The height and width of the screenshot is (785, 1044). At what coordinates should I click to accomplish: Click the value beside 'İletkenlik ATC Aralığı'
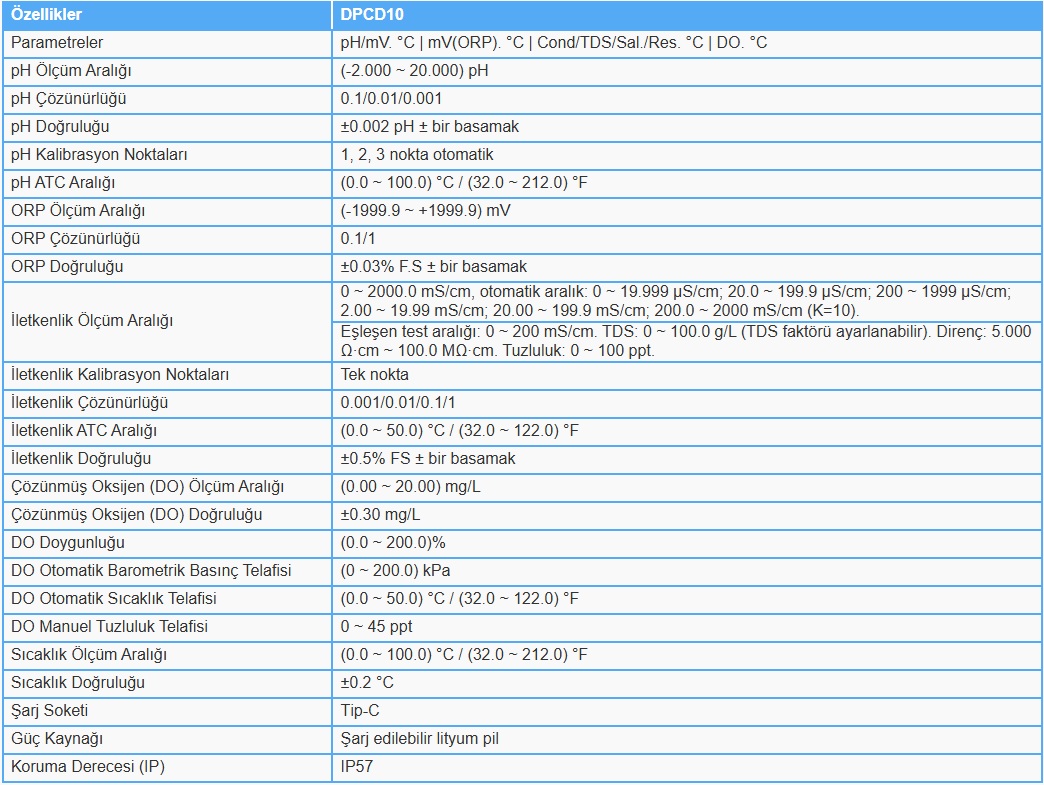tap(459, 430)
